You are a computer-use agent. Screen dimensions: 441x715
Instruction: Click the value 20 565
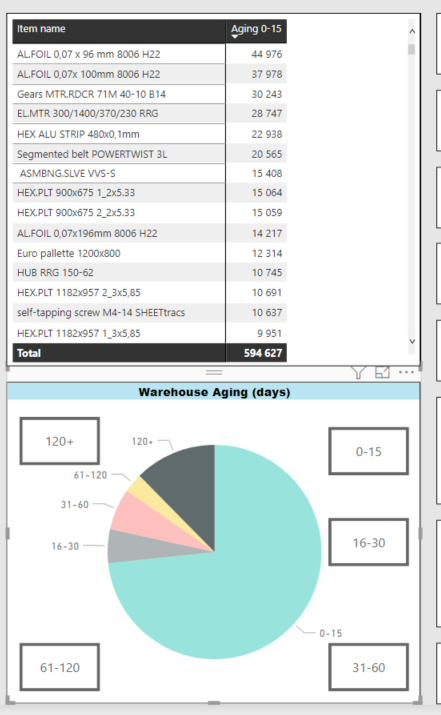[267, 154]
